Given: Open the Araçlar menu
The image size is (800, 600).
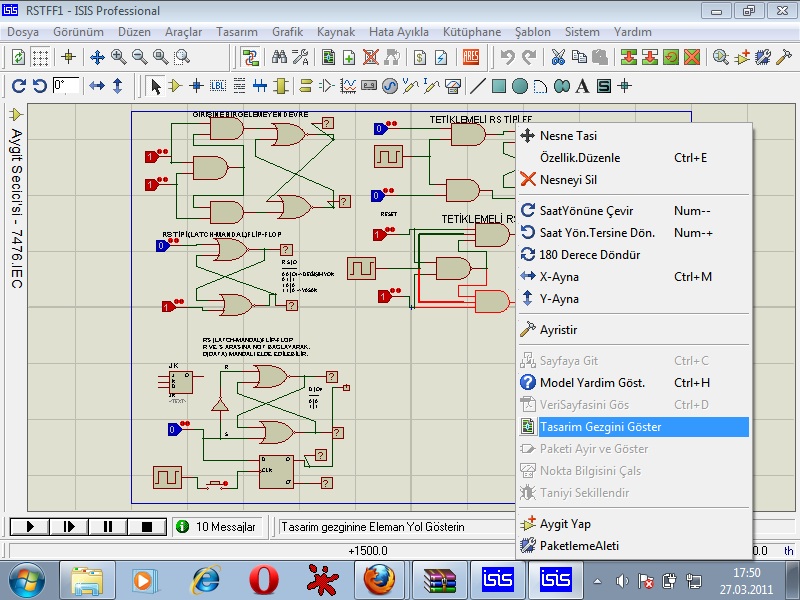Looking at the screenshot, I should point(183,32).
